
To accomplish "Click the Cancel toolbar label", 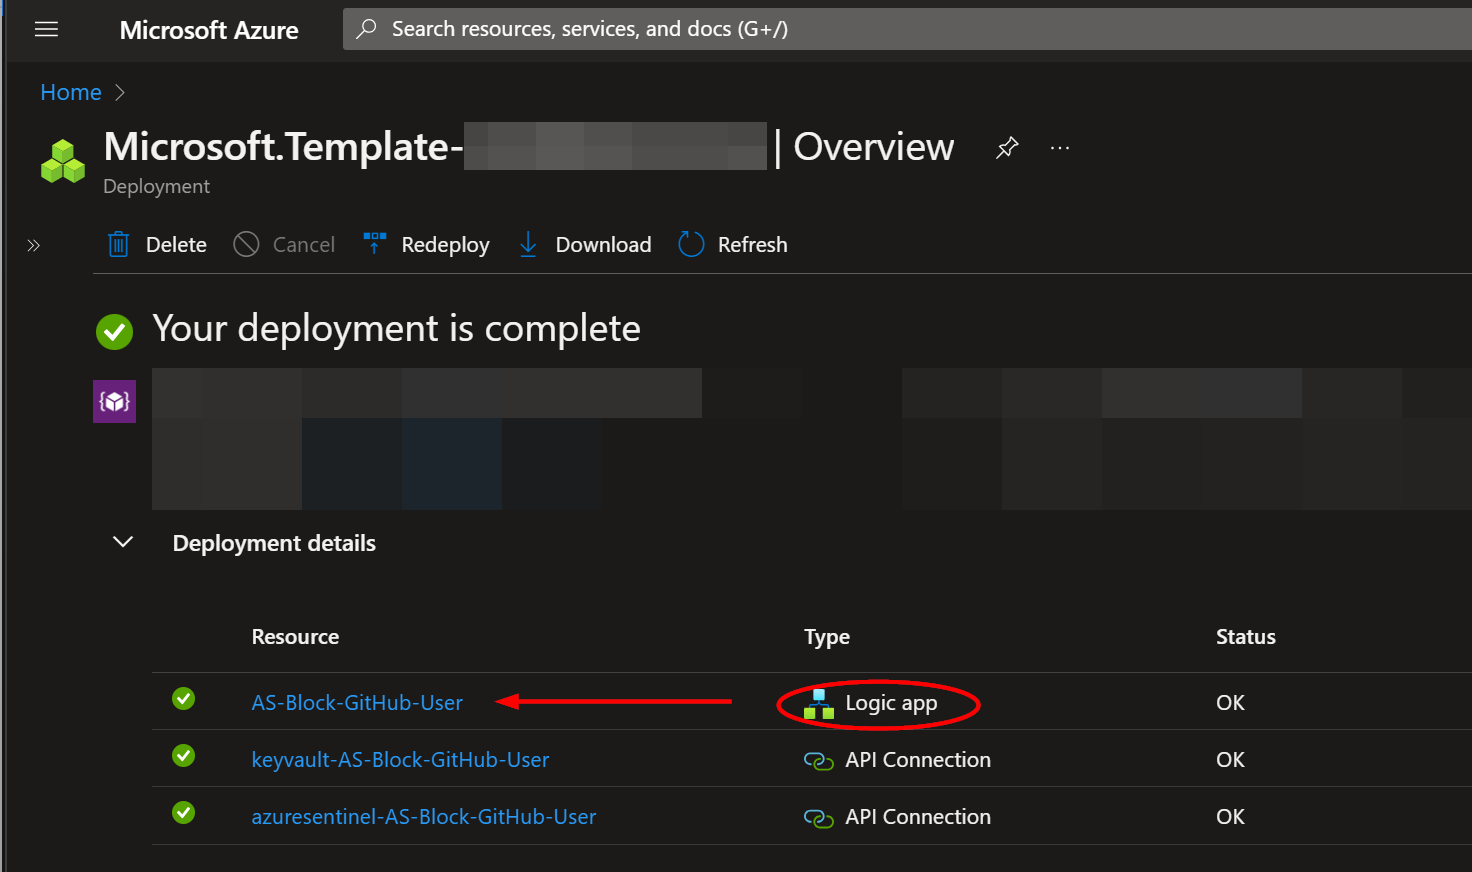I will (304, 245).
